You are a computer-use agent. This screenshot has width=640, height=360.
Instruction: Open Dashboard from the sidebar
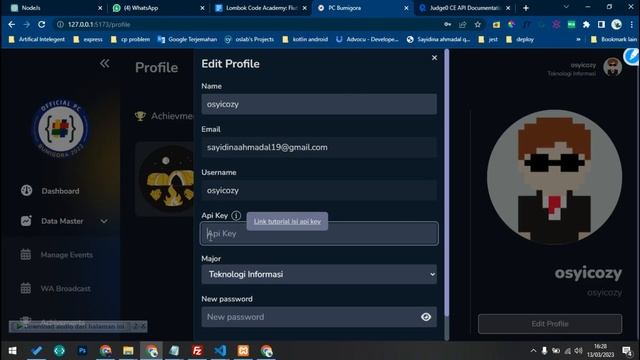60,191
